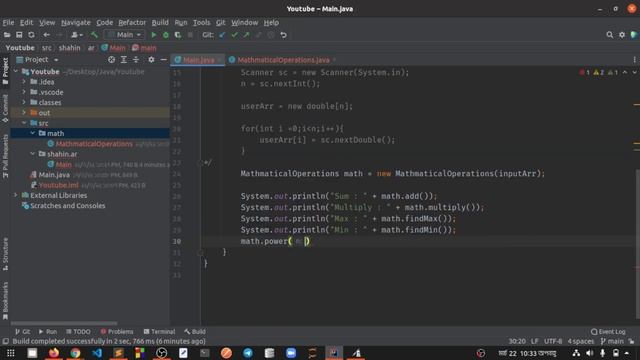Open Firefox from the taskbar
Image resolution: width=640 pixels, height=360 pixels.
[53, 353]
